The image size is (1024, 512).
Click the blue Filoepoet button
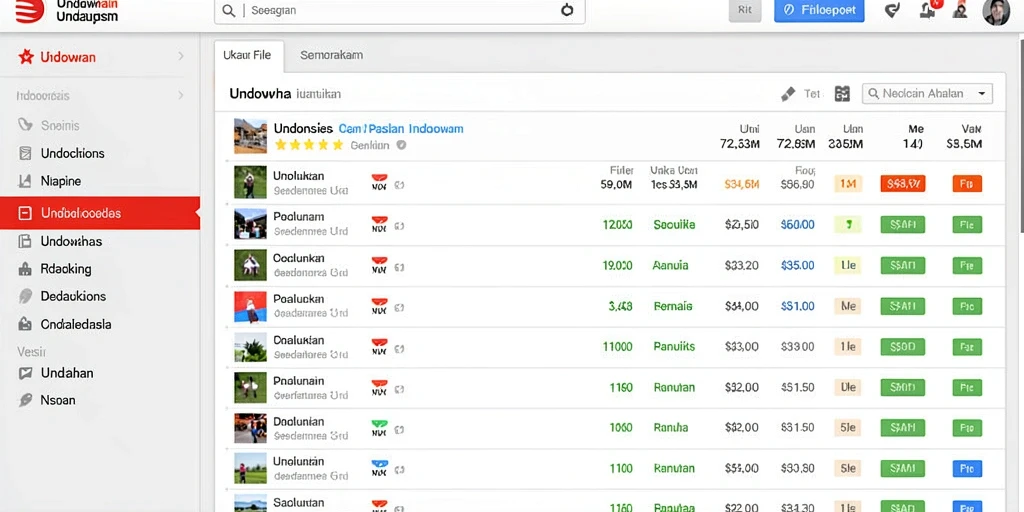[x=819, y=10]
